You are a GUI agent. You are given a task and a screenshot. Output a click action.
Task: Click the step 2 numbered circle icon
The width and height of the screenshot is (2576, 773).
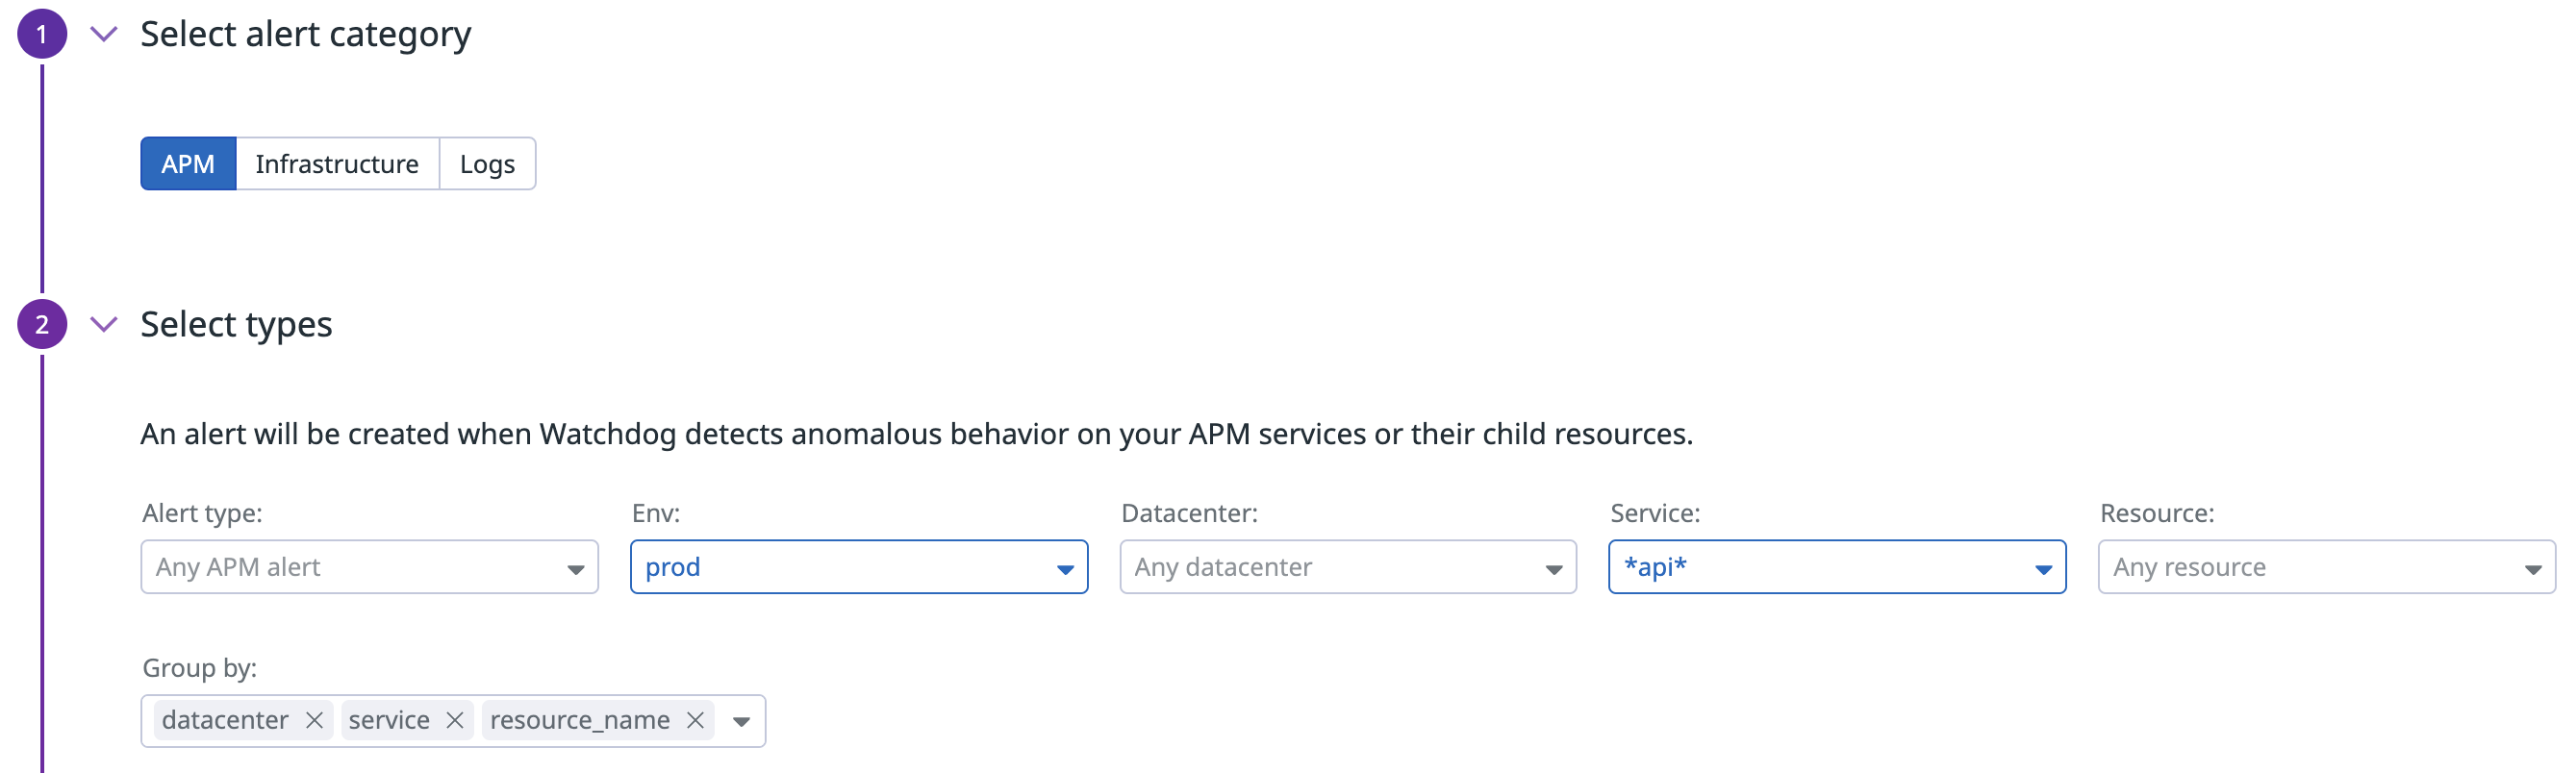42,324
